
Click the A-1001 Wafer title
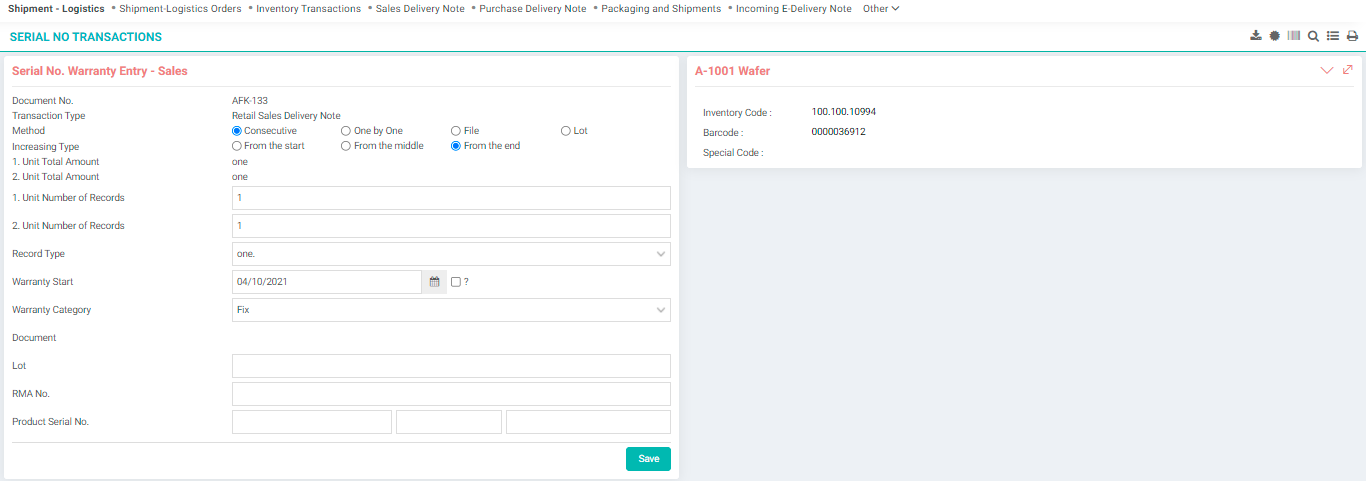click(732, 71)
